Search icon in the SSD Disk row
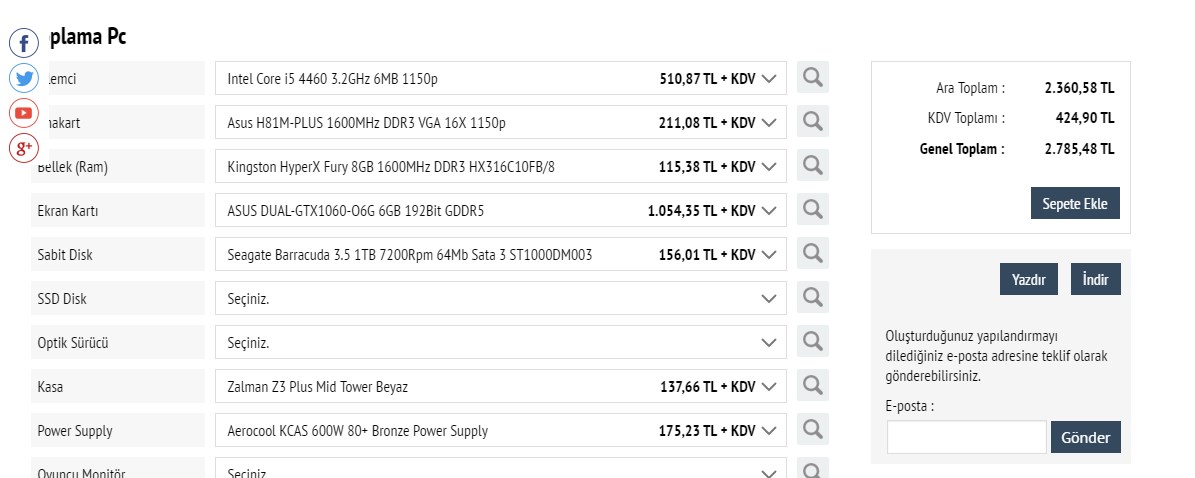This screenshot has height=478, width=1195. pyautogui.click(x=812, y=297)
